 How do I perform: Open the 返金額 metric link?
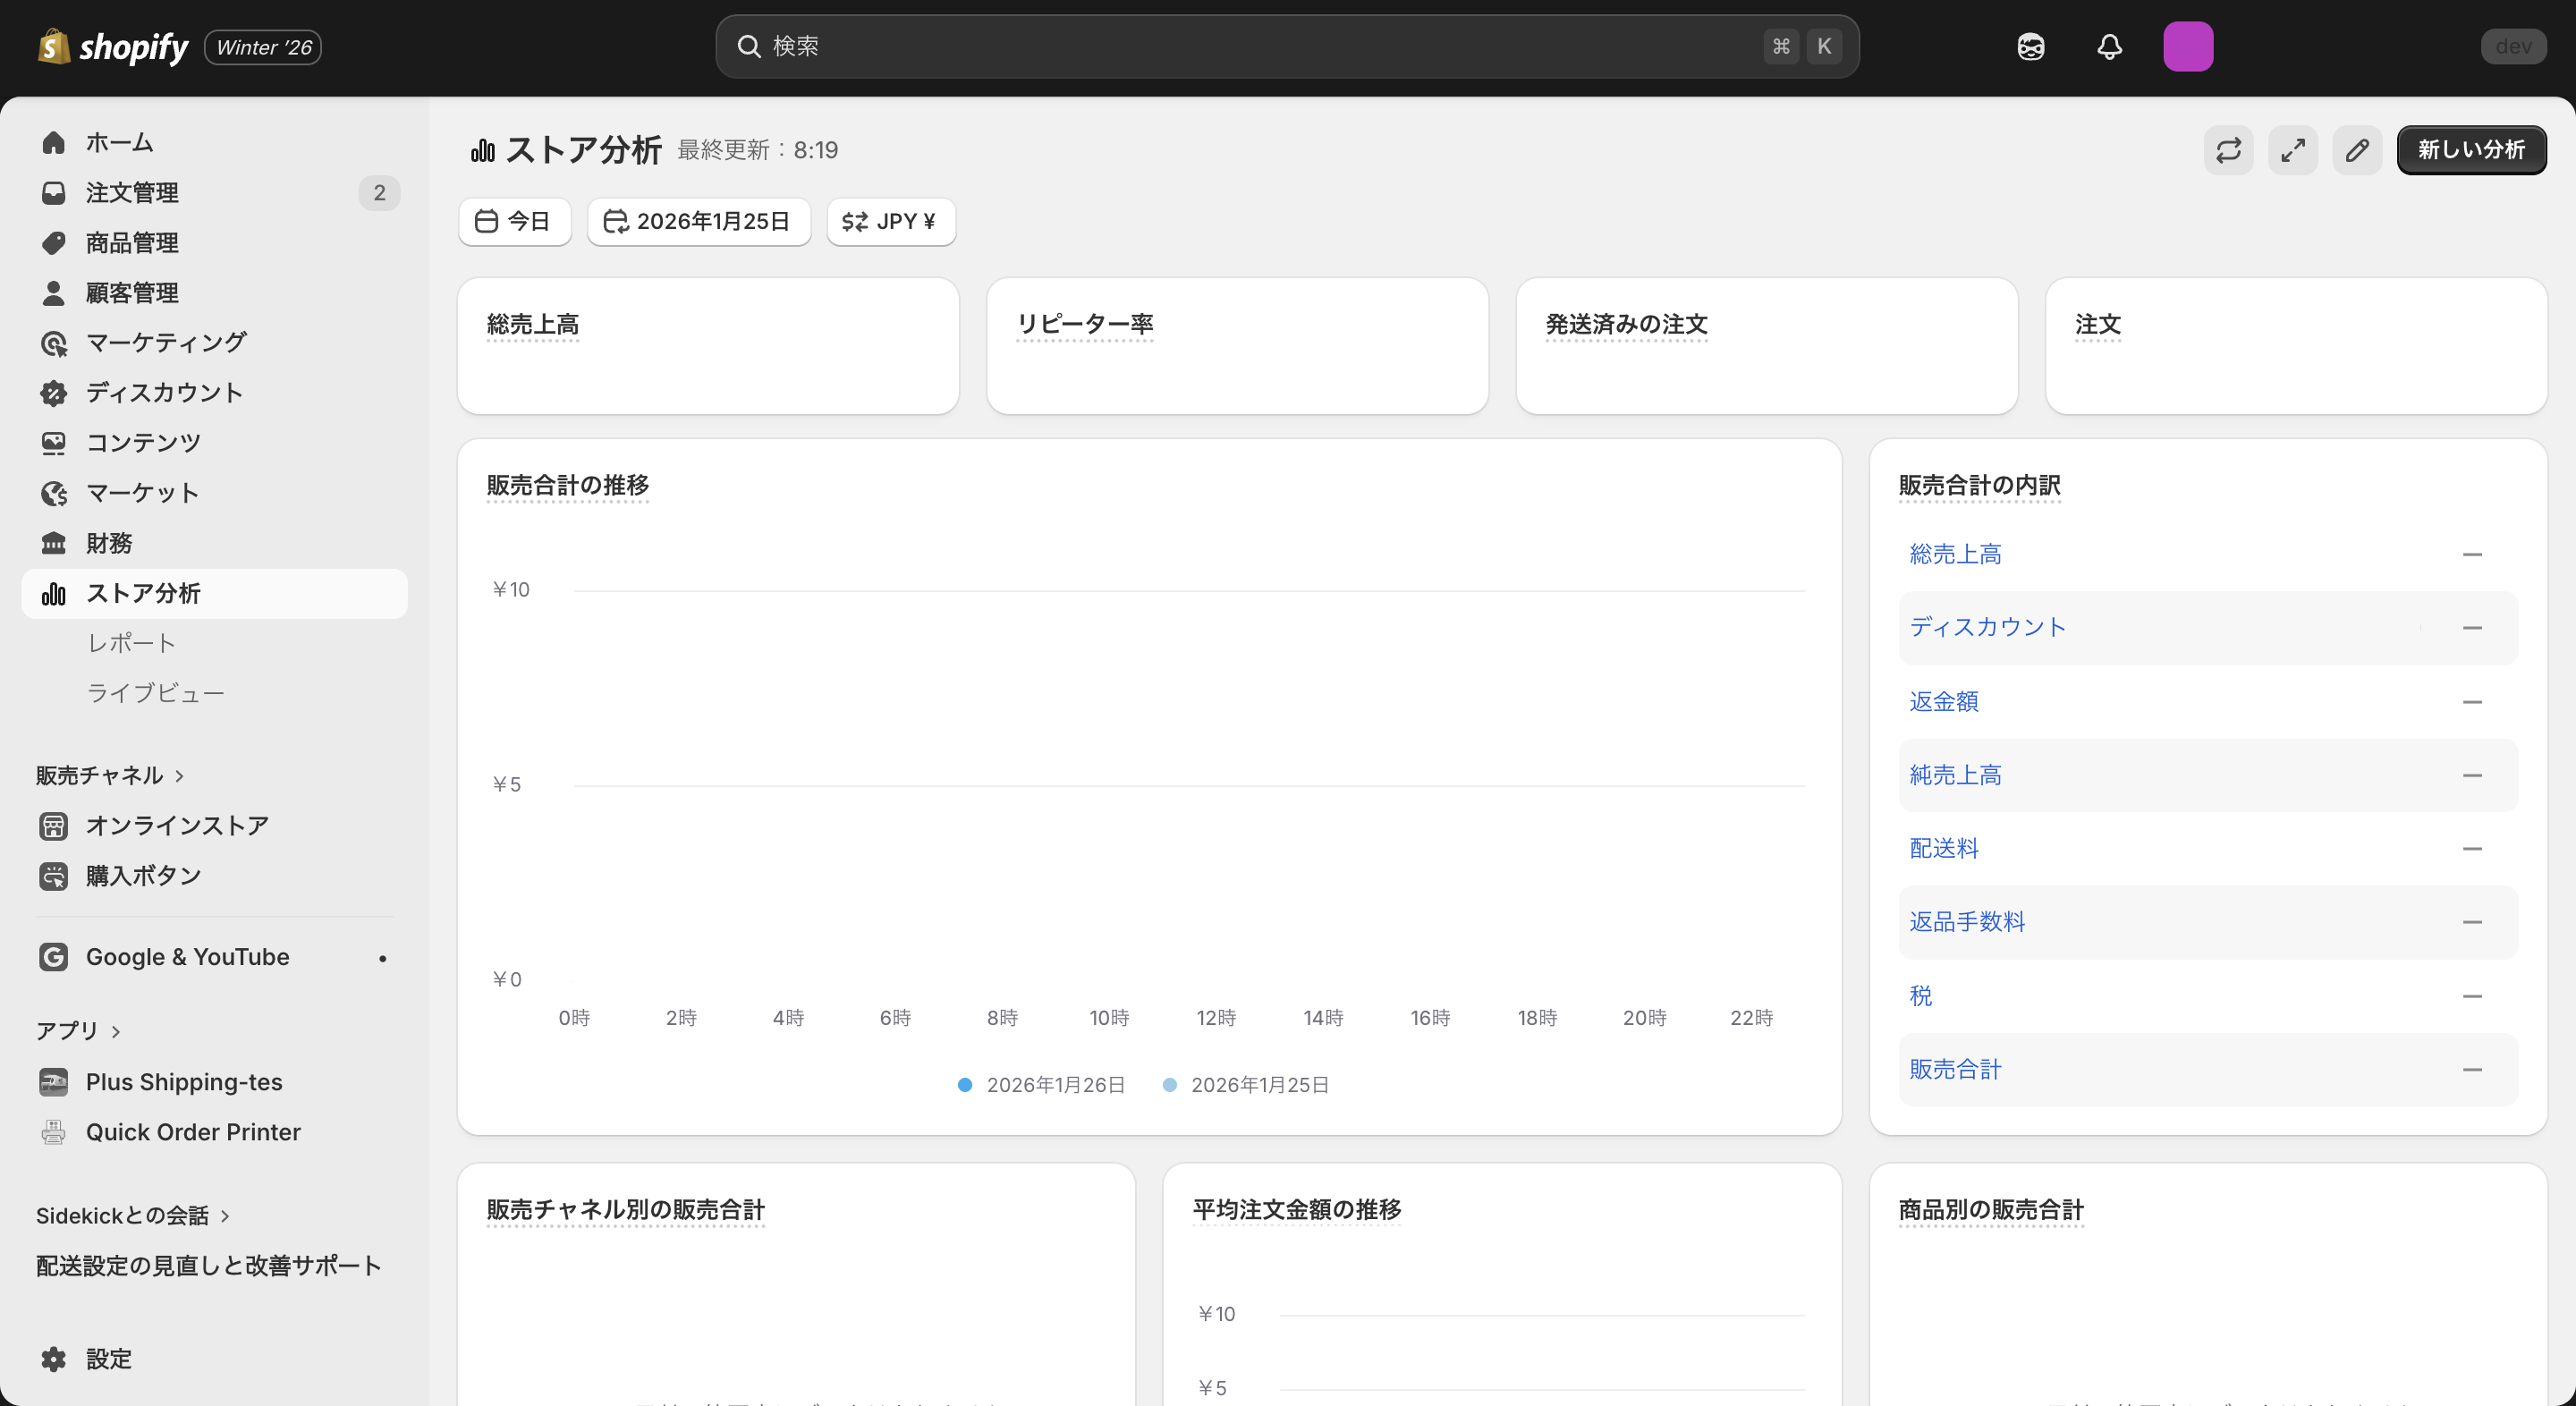point(1941,701)
